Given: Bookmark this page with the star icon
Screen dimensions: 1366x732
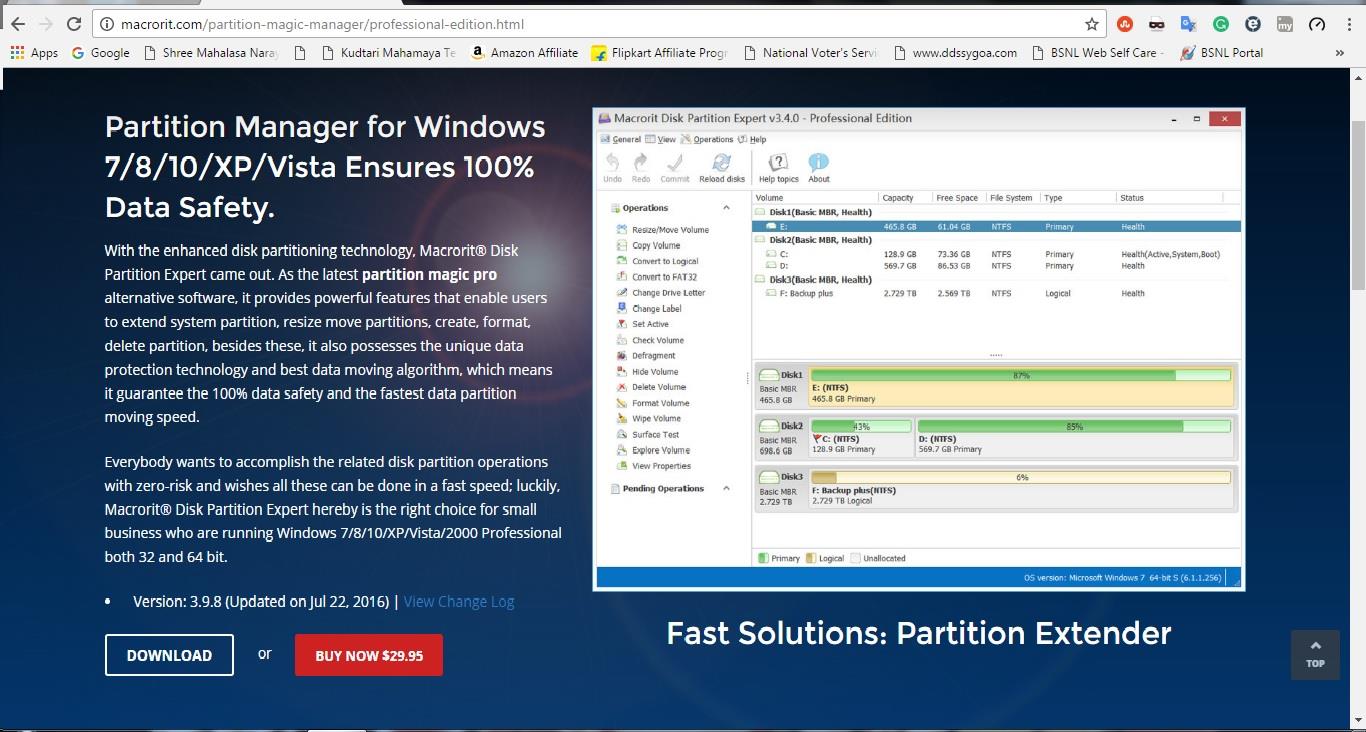Looking at the screenshot, I should (x=1092, y=24).
